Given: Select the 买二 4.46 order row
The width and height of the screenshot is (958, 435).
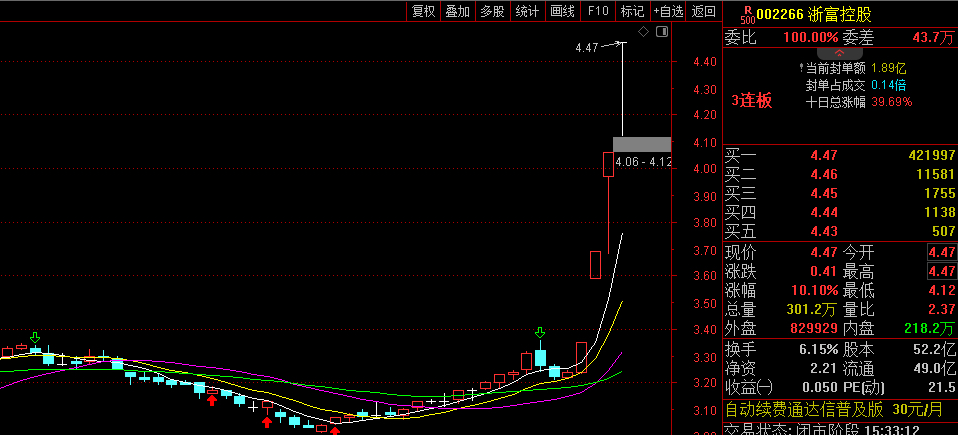Looking at the screenshot, I should coord(840,174).
